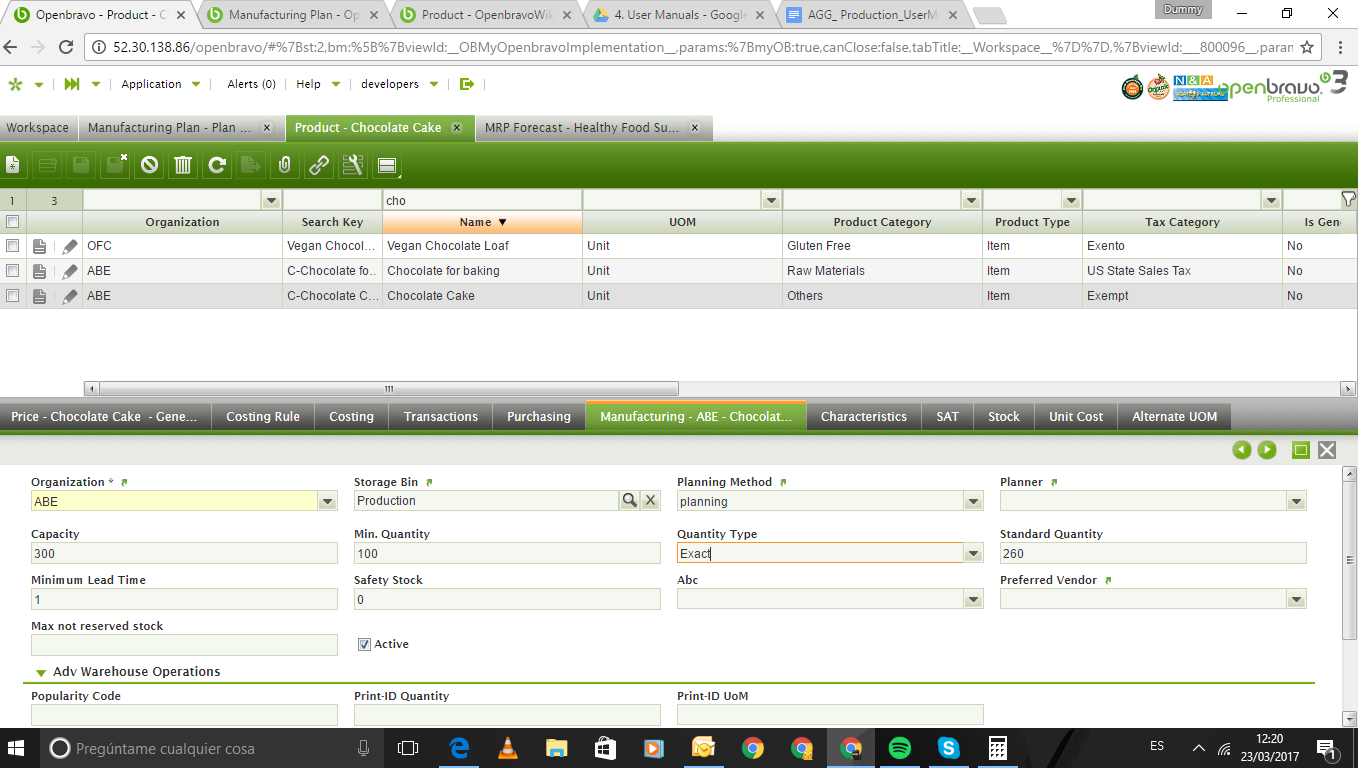Switch to the Costing Rule tab
Screen dimensions: 1358x768
pyautogui.click(x=262, y=417)
